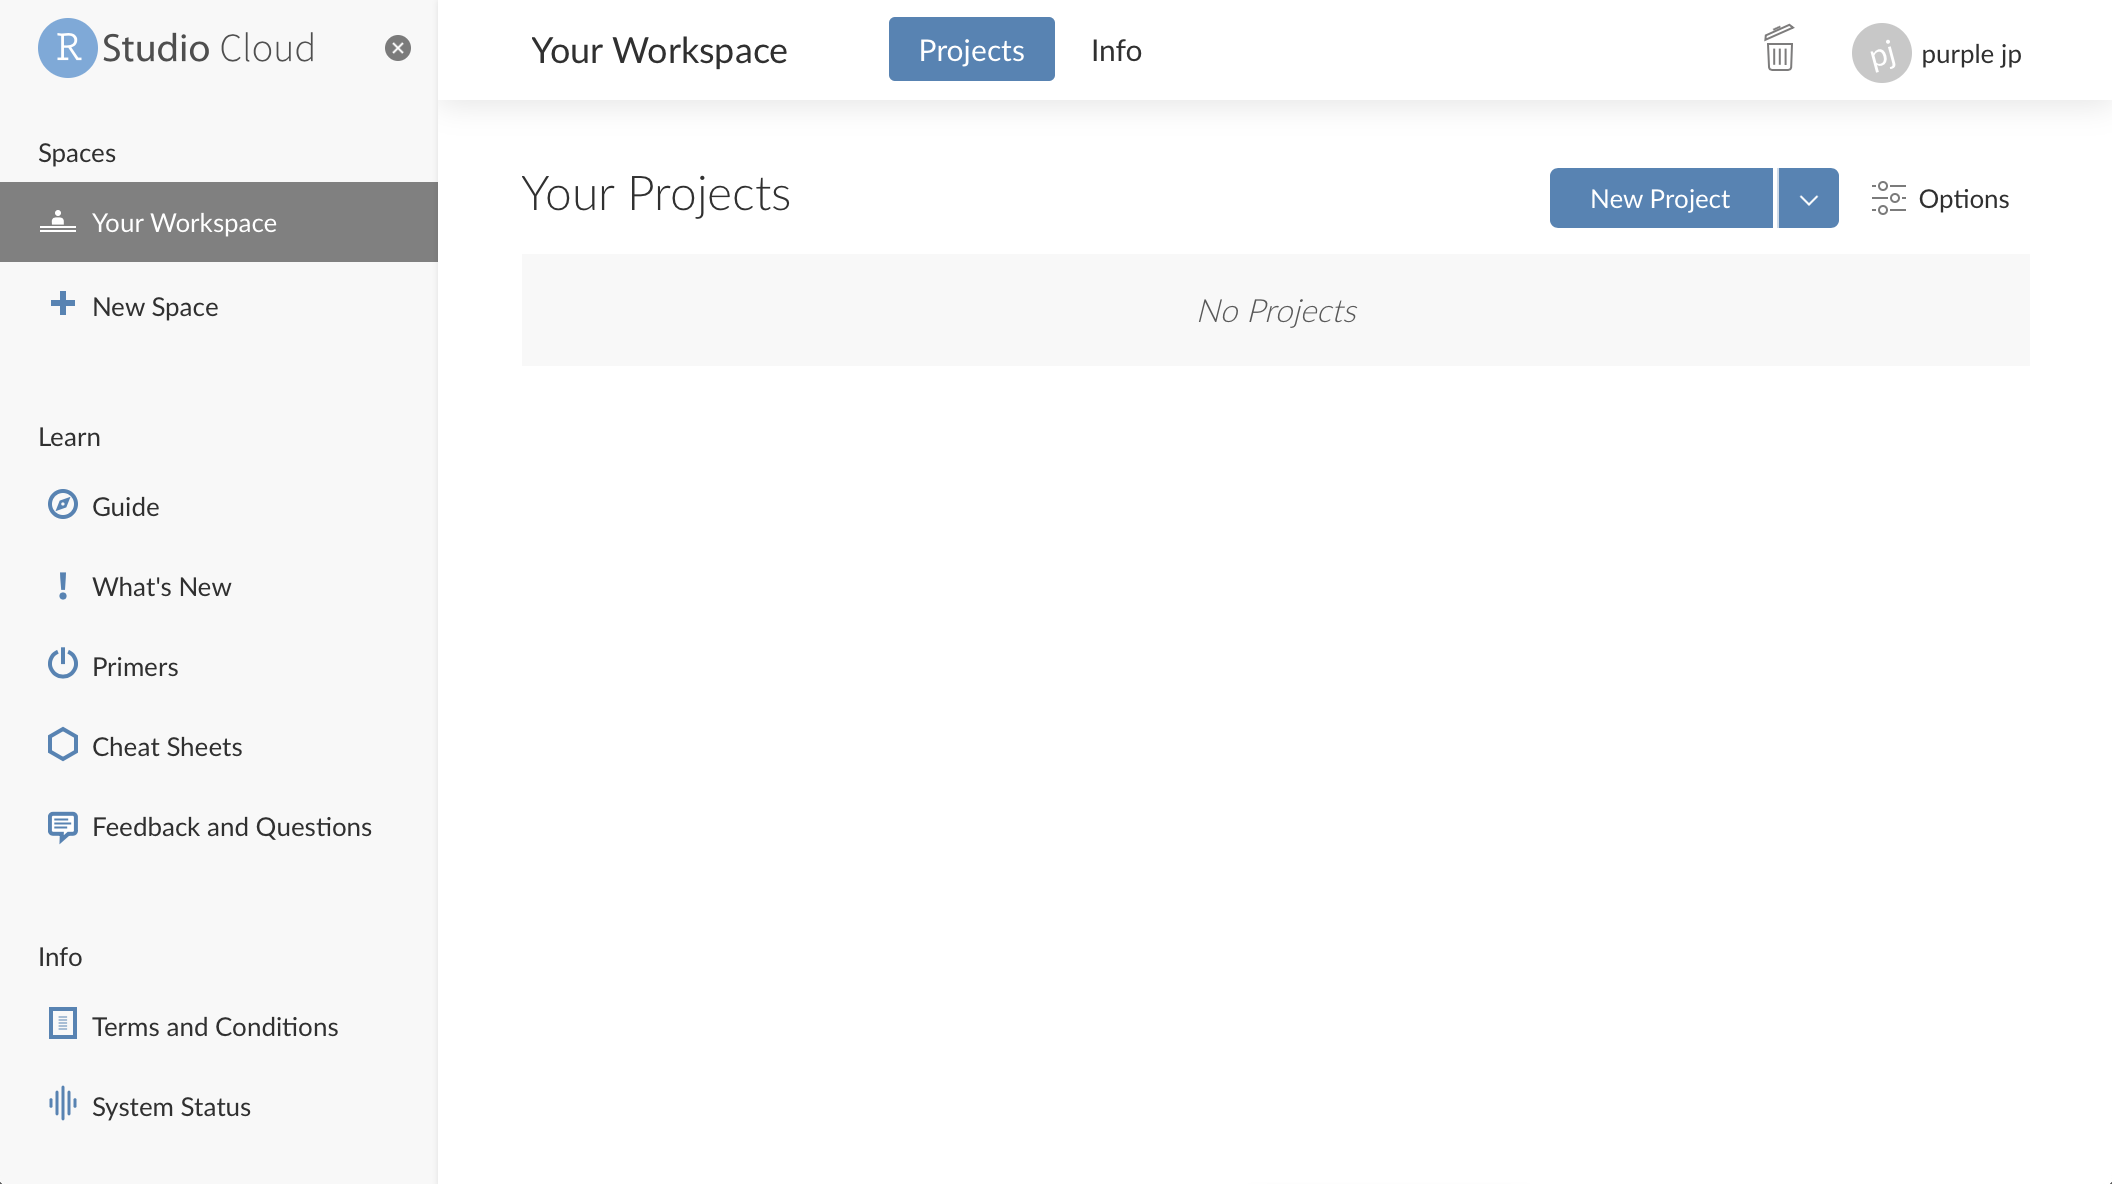The height and width of the screenshot is (1184, 2112).
Task: Click the RStudio Cloud logo icon
Action: click(67, 48)
